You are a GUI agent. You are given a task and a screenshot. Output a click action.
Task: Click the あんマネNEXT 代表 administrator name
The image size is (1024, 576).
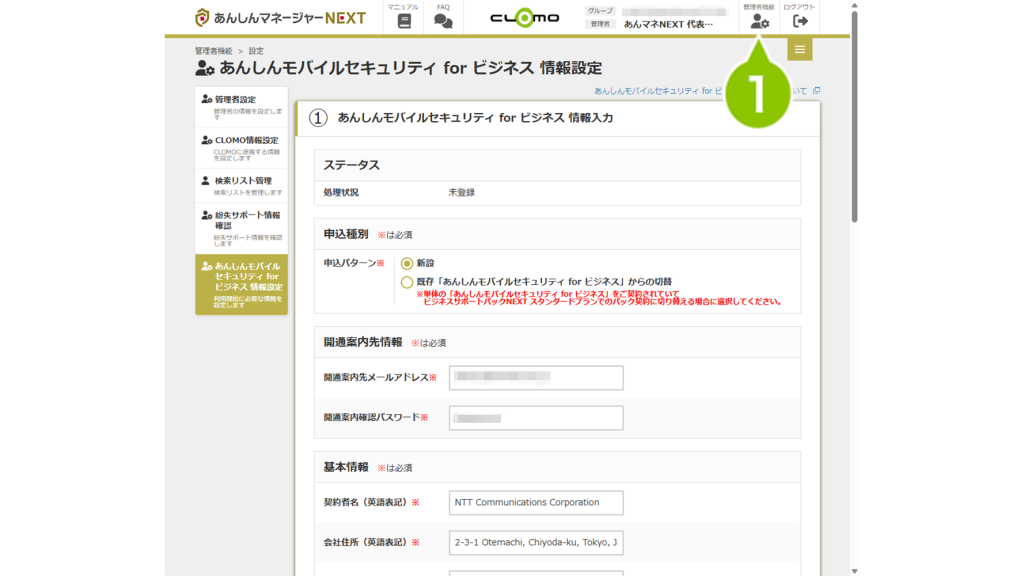(x=668, y=24)
